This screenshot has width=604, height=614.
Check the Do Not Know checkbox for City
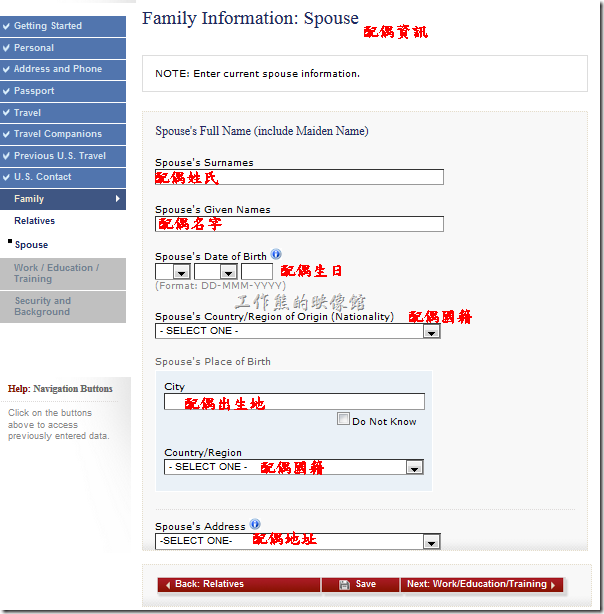[x=343, y=419]
